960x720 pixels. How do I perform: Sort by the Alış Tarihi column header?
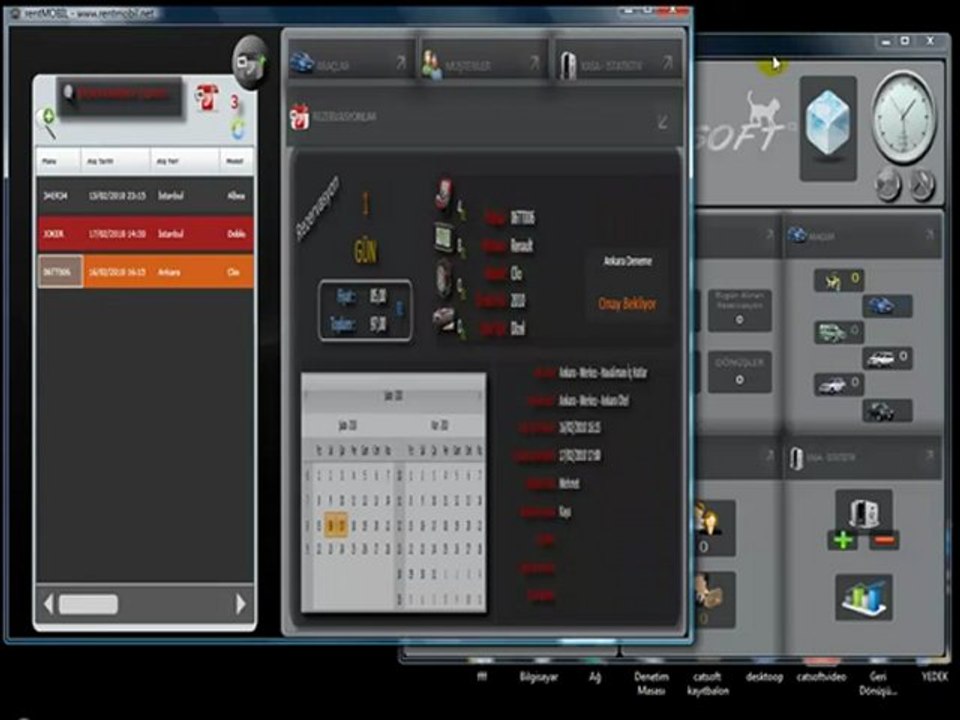click(x=115, y=161)
